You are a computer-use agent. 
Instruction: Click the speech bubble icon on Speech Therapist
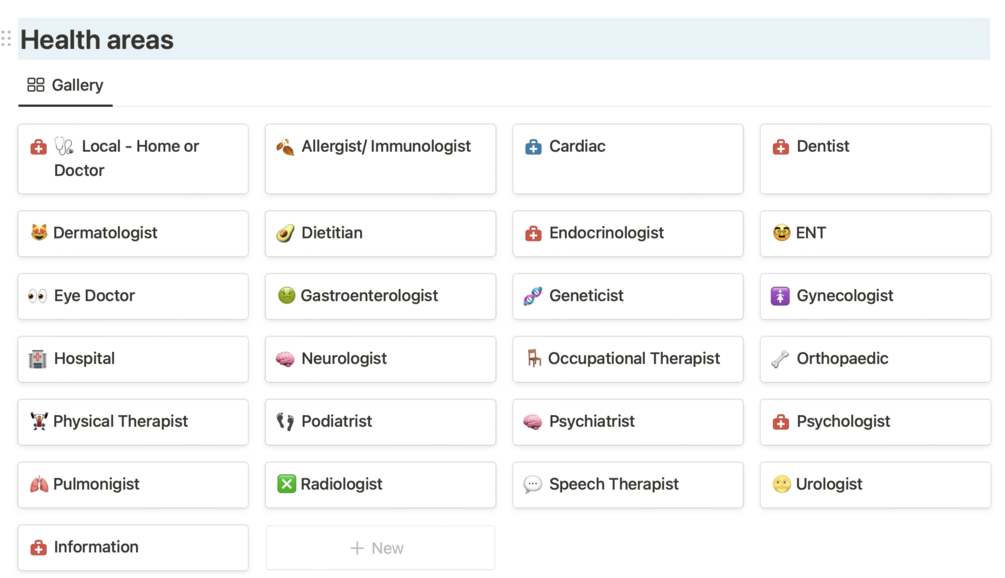(x=533, y=485)
